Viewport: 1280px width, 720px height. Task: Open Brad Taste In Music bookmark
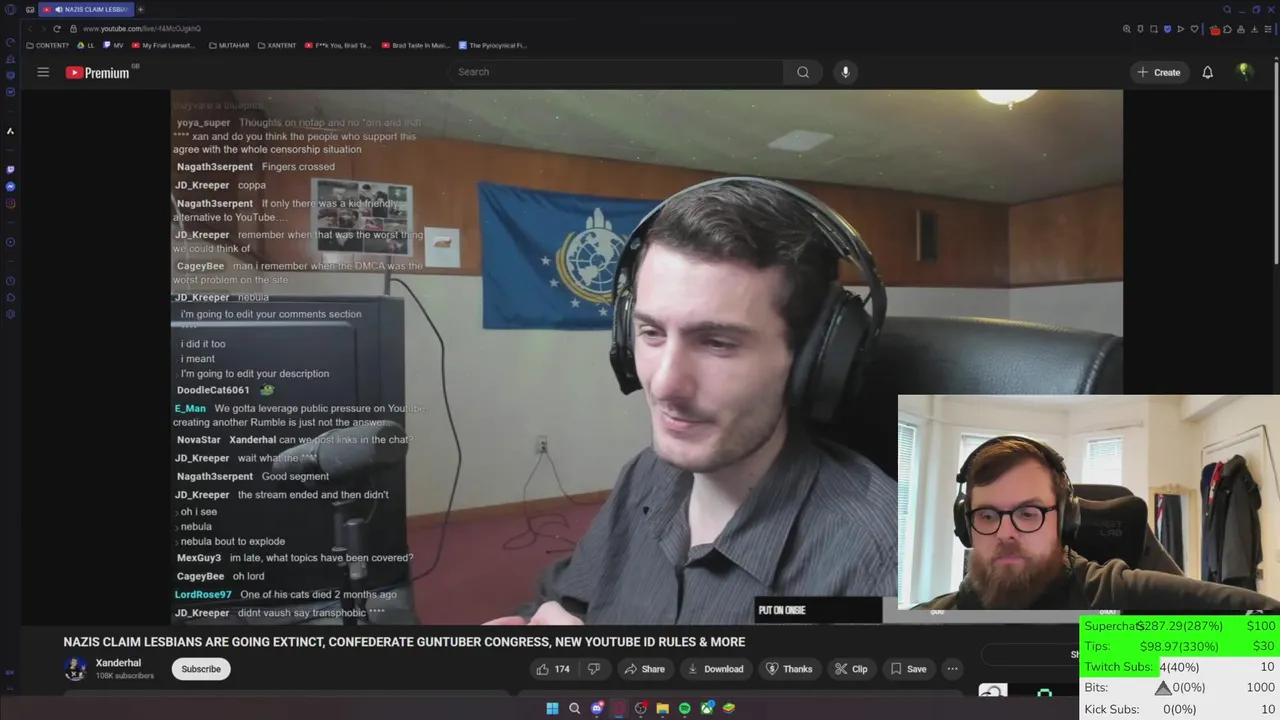pos(415,45)
